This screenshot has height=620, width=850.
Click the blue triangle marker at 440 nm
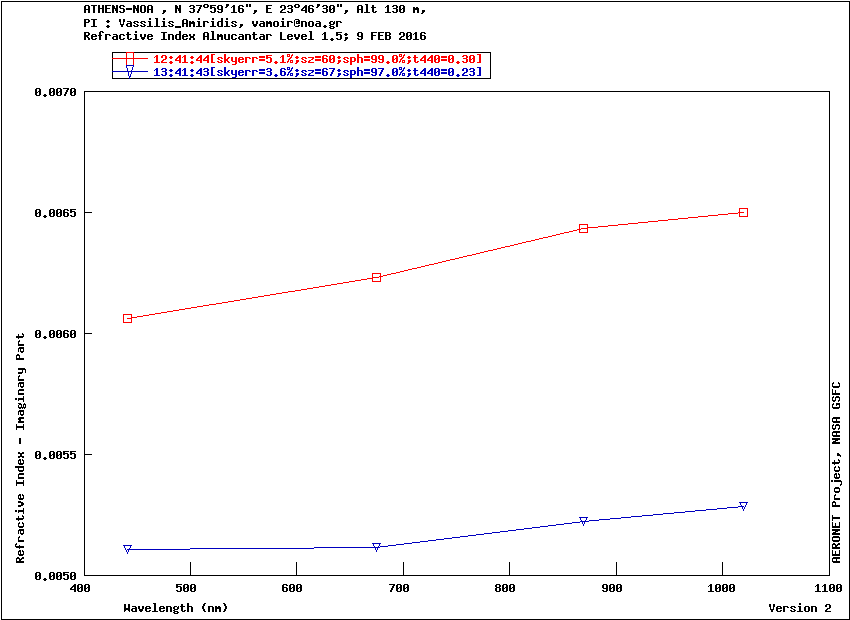pyautogui.click(x=127, y=549)
